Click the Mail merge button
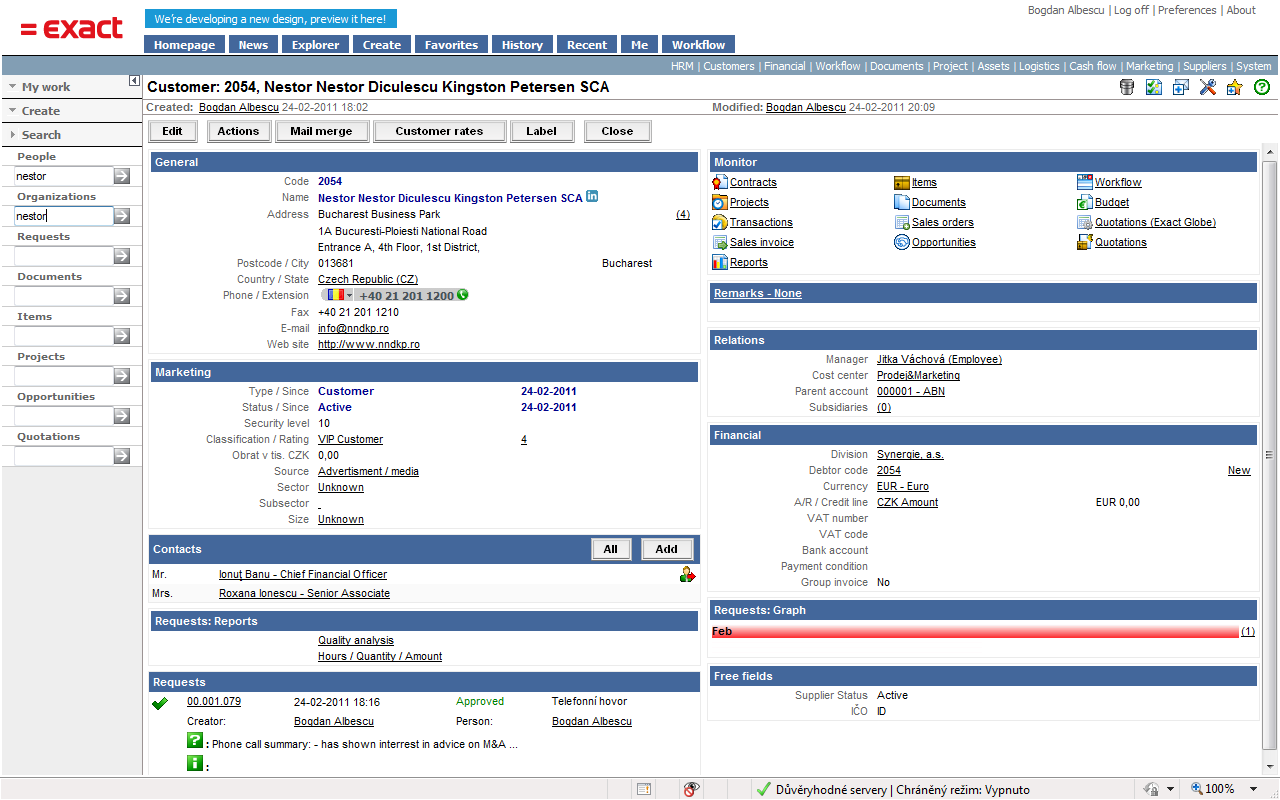1280x800 pixels. [321, 131]
